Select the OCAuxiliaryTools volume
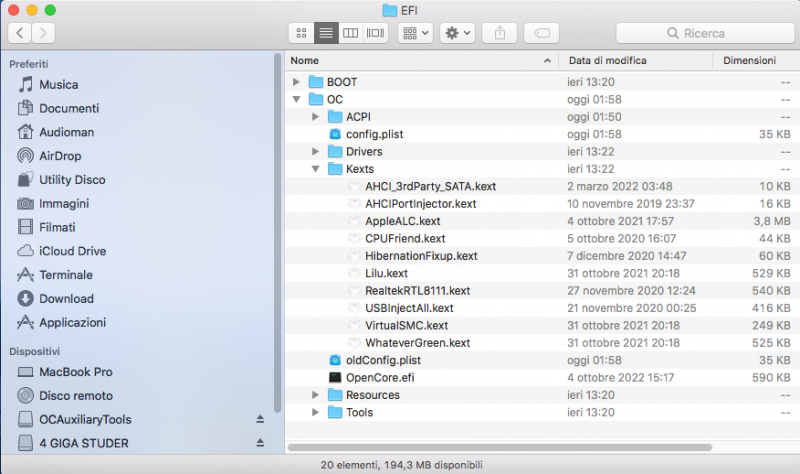800x474 pixels. click(74, 419)
